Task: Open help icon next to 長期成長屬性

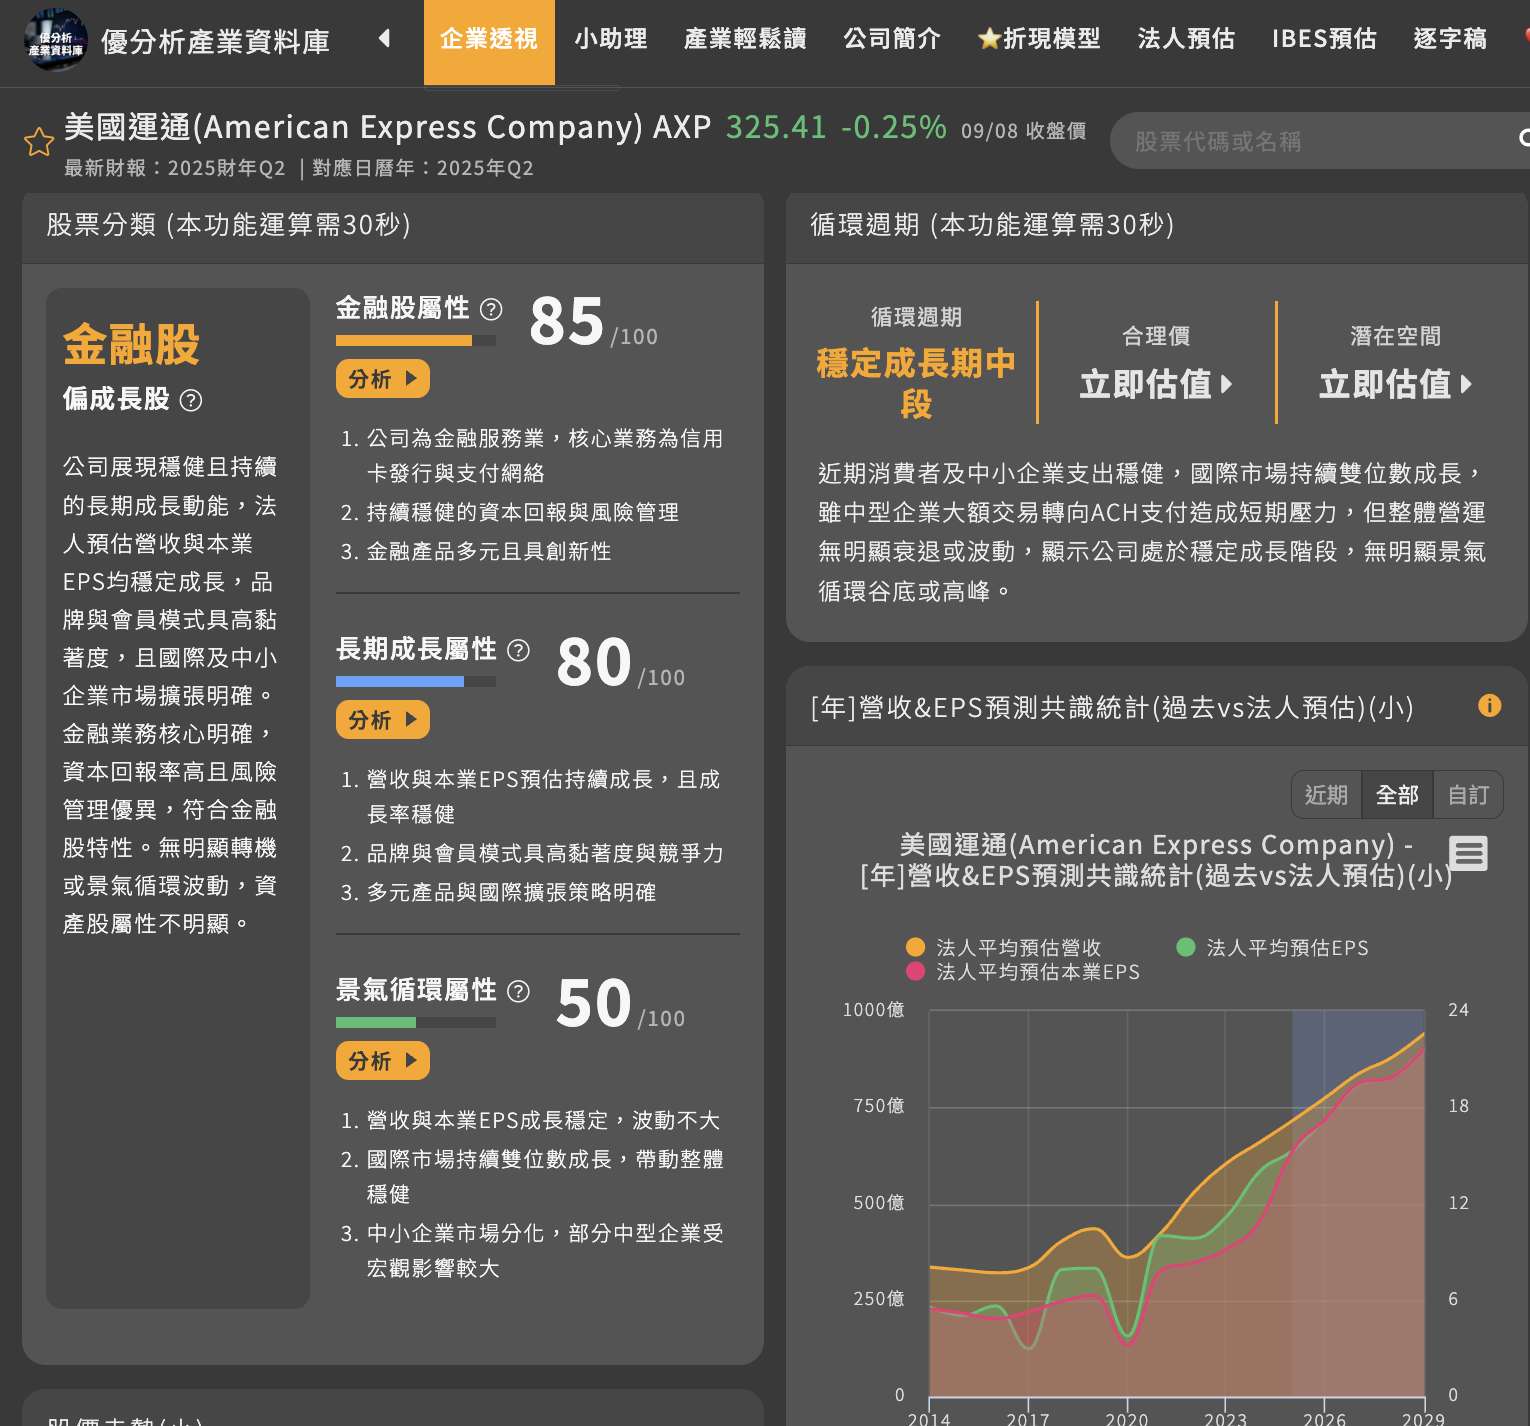Action: 518,651
